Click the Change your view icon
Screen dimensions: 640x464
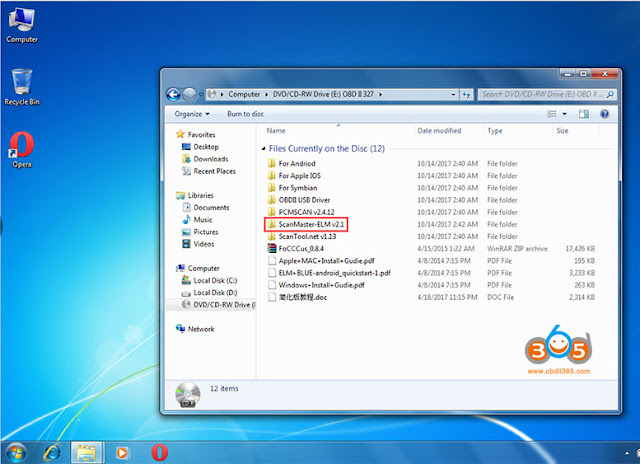(552, 114)
